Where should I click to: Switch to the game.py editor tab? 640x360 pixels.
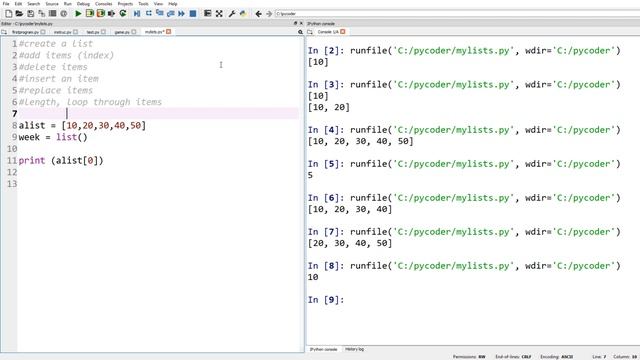coord(122,32)
